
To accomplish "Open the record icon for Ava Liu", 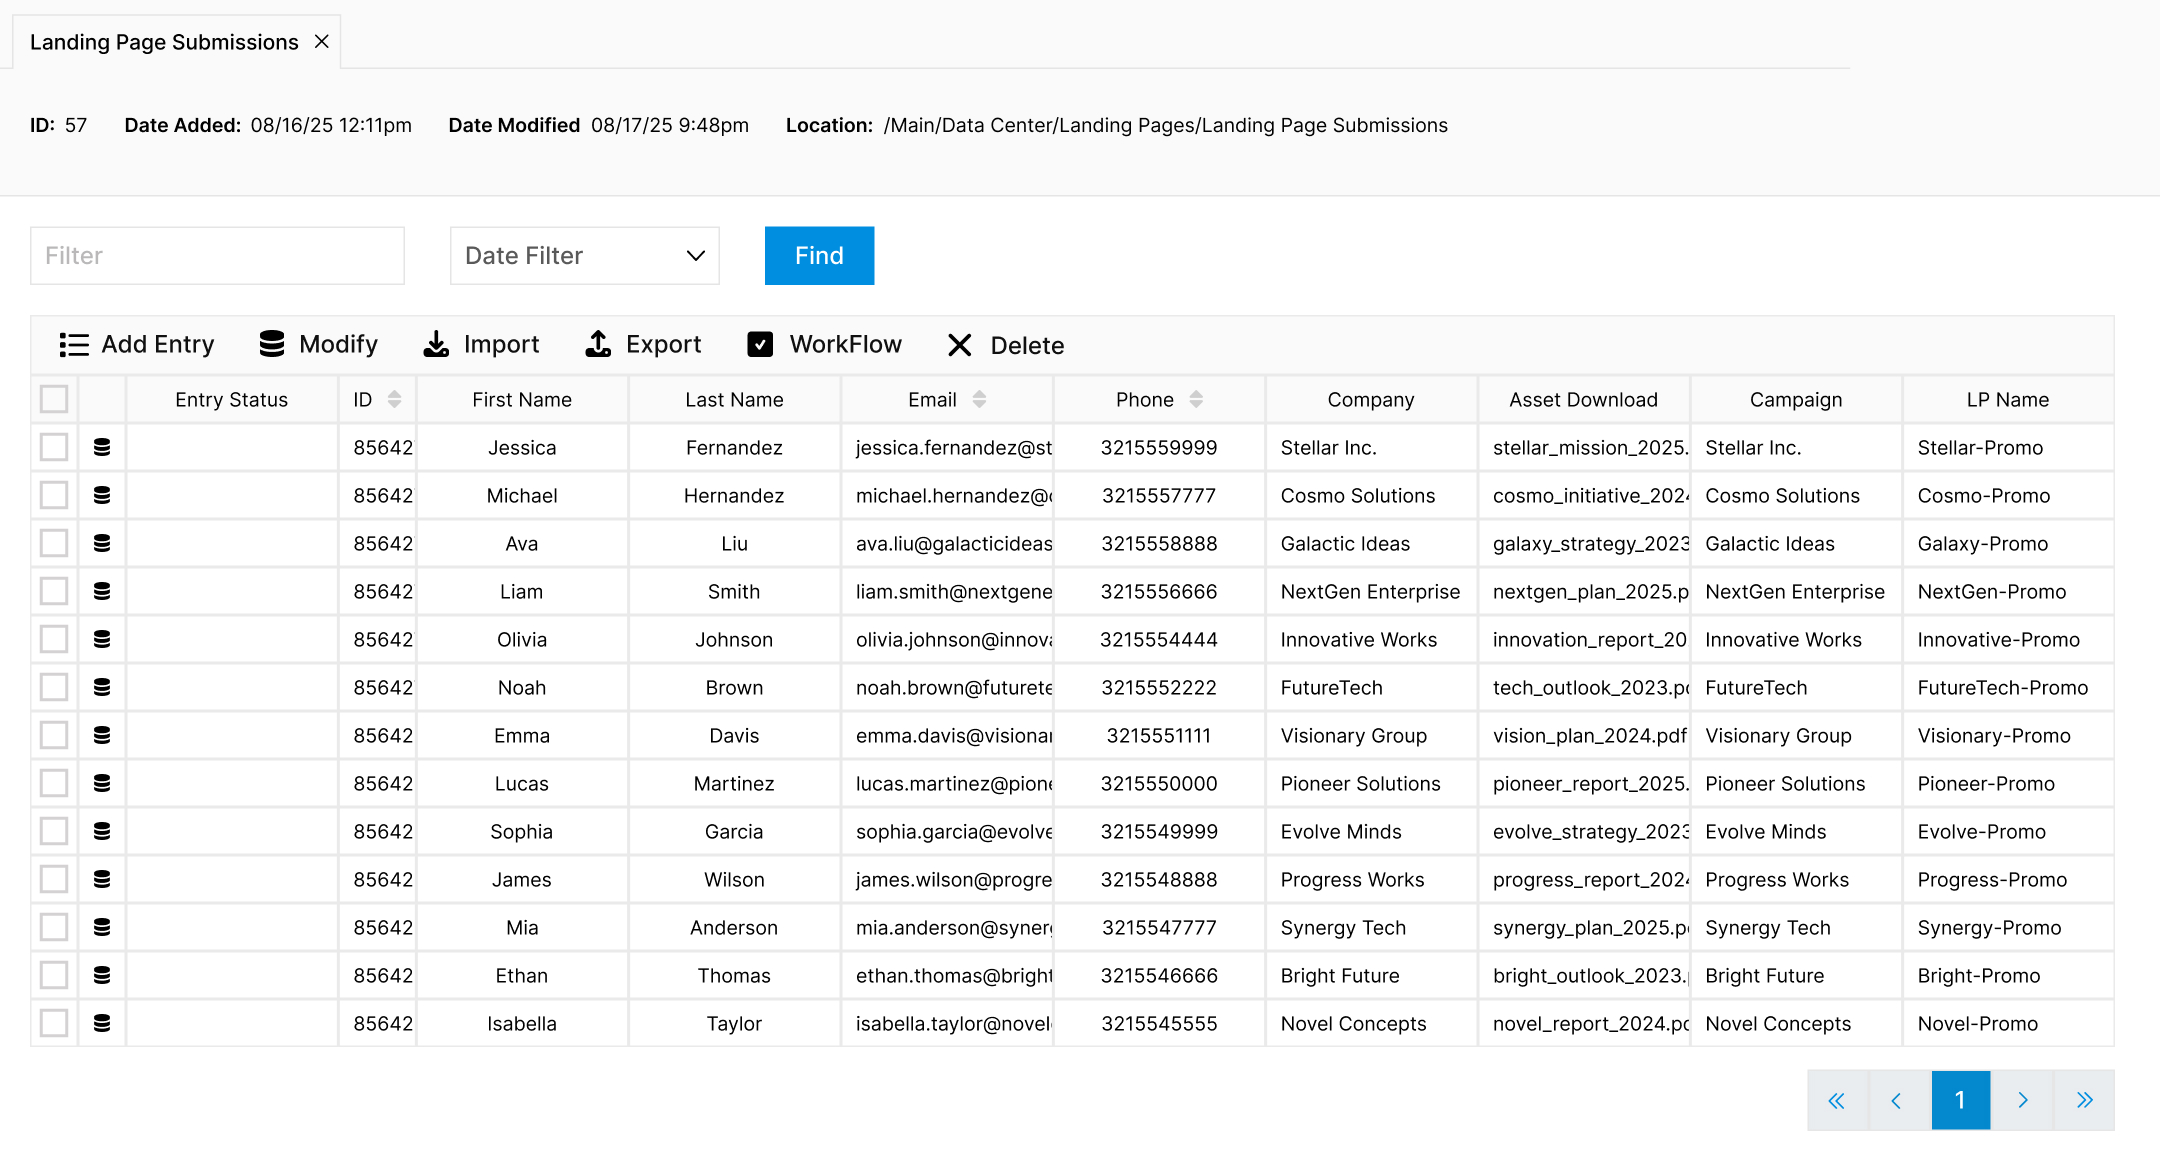I will [102, 543].
